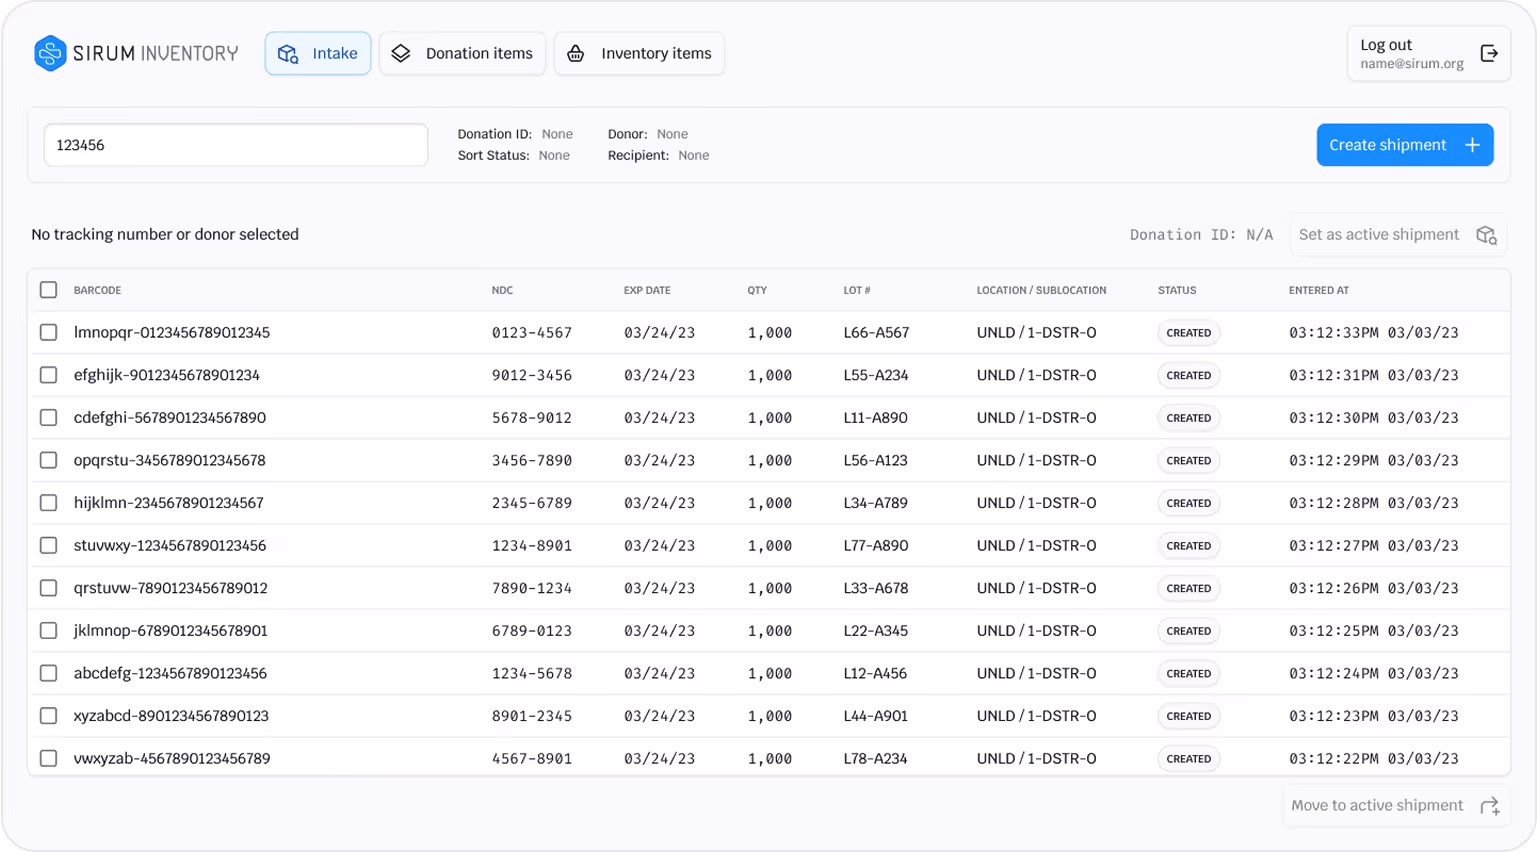The height and width of the screenshot is (852, 1537).
Task: Check the row efghijk-9012345678901234
Action: tap(48, 375)
